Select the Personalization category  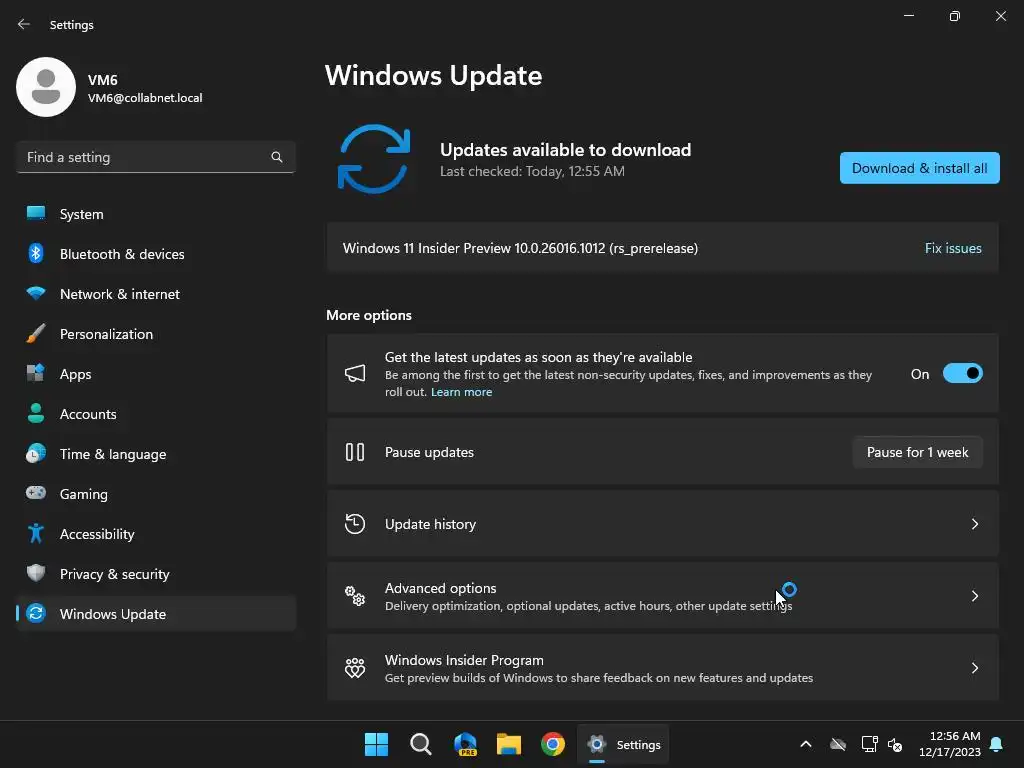[x=156, y=334]
